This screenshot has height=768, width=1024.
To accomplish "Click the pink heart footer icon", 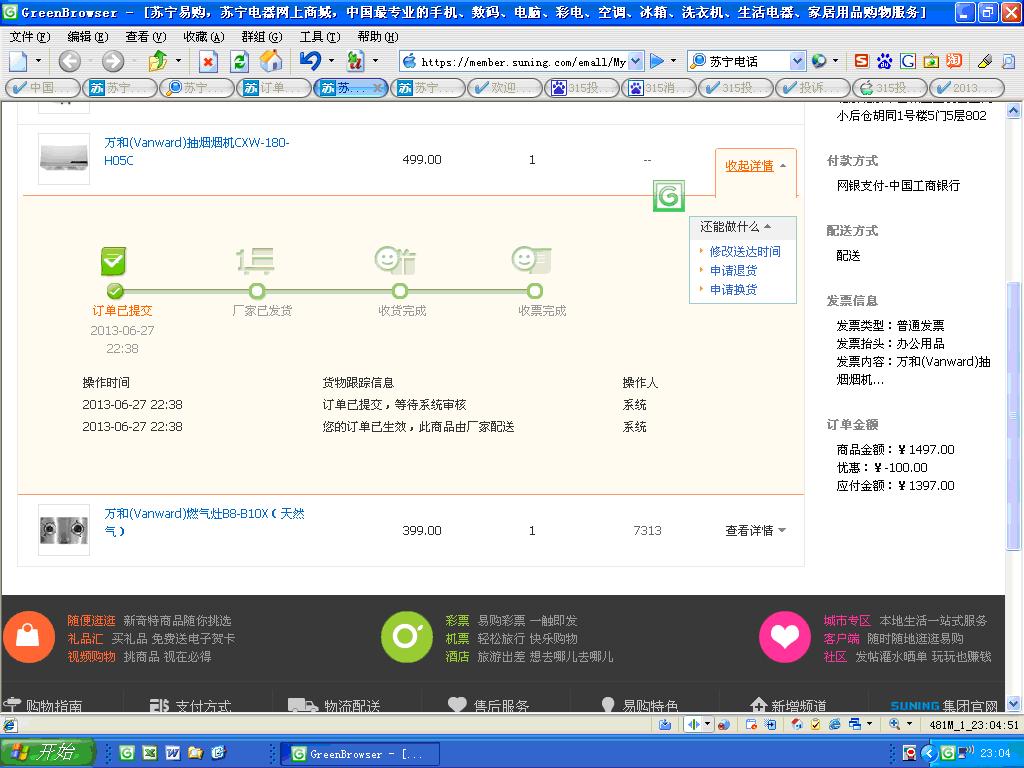I will pyautogui.click(x=785, y=636).
